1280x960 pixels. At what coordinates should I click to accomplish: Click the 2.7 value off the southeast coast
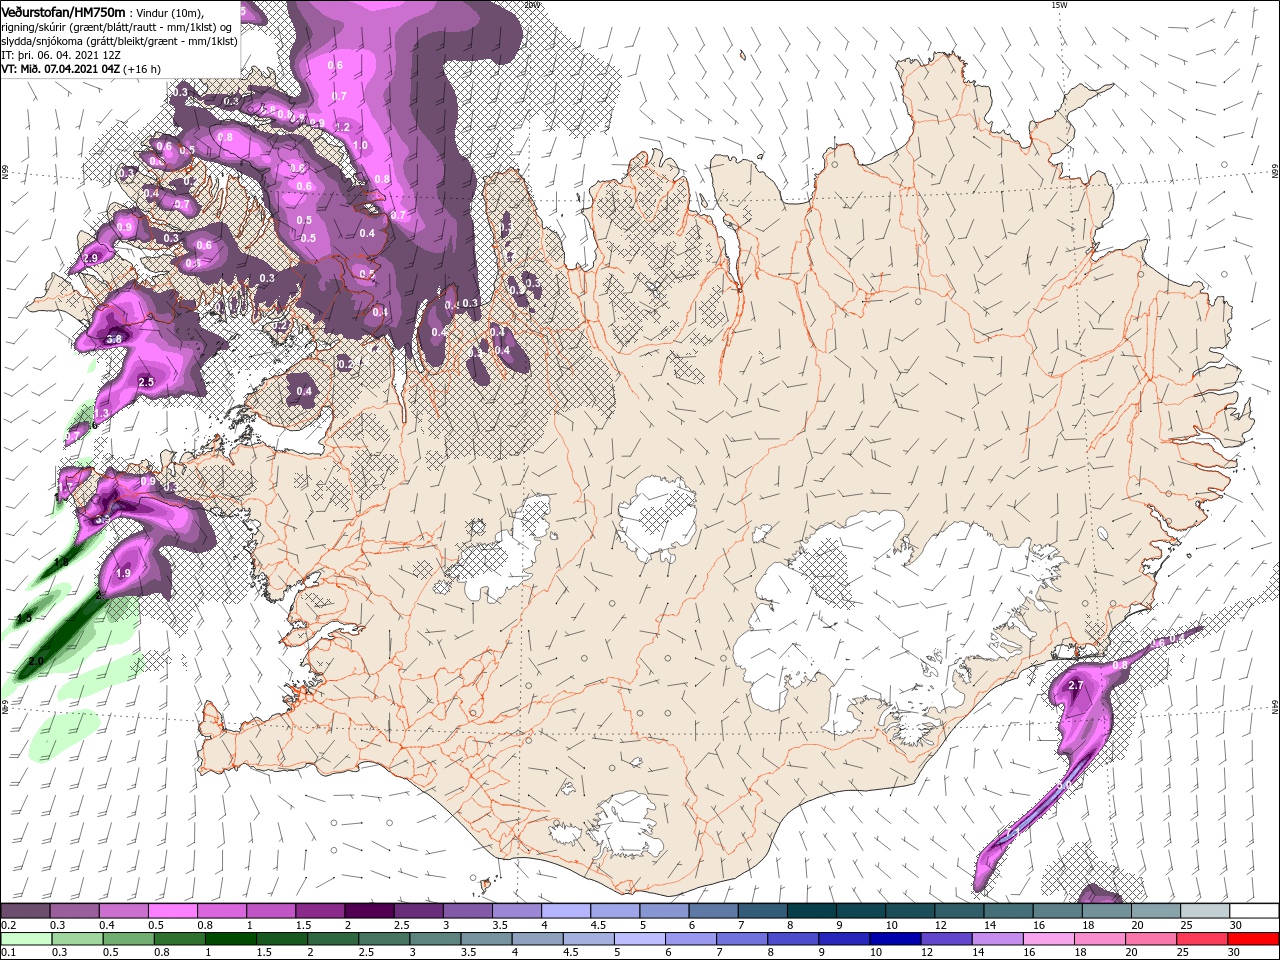[x=1076, y=685]
